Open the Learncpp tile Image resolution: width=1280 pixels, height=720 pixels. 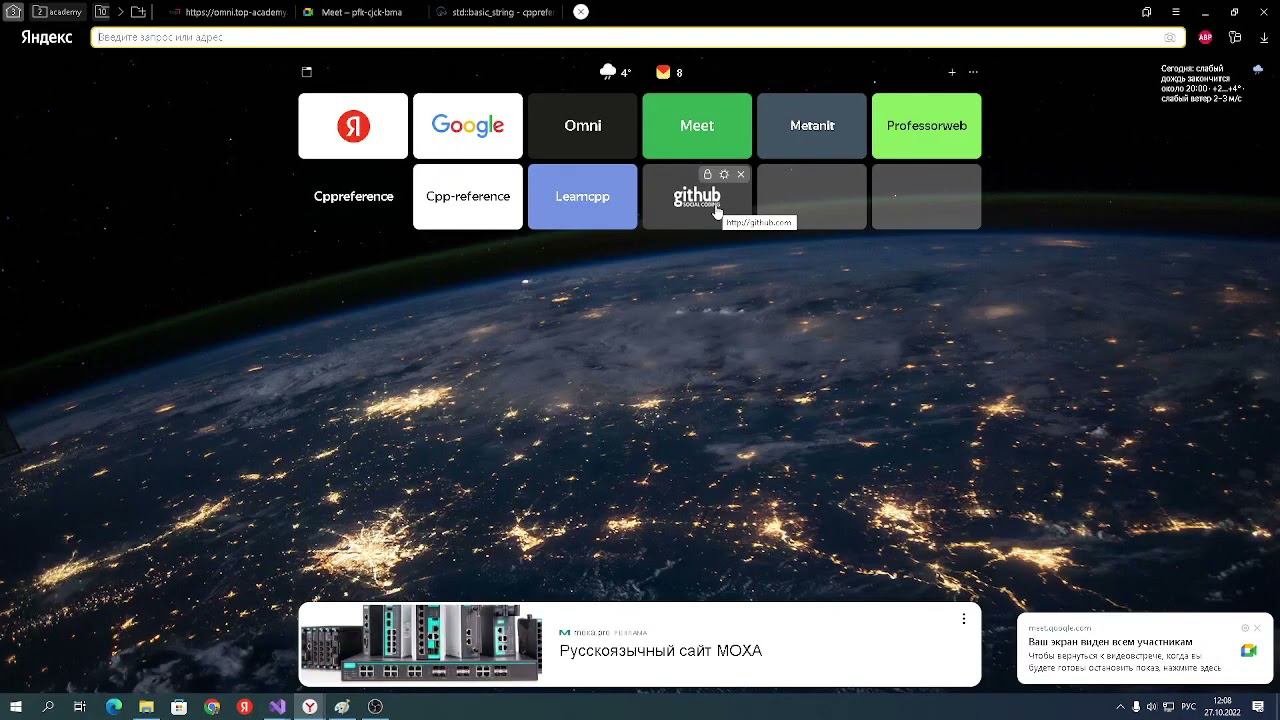coord(582,197)
